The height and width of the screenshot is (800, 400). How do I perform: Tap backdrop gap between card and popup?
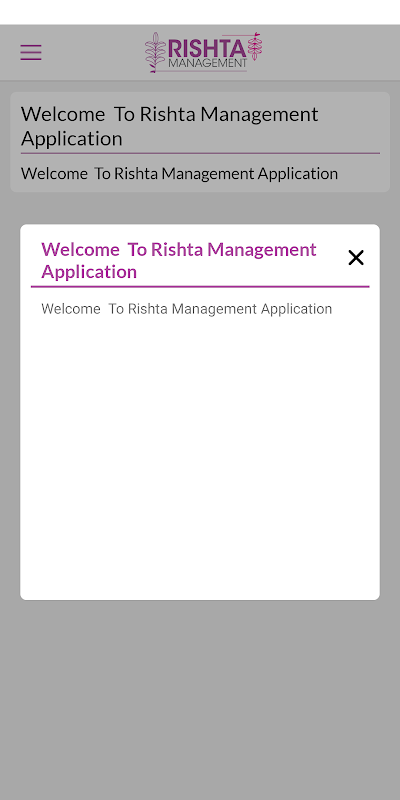(200, 208)
